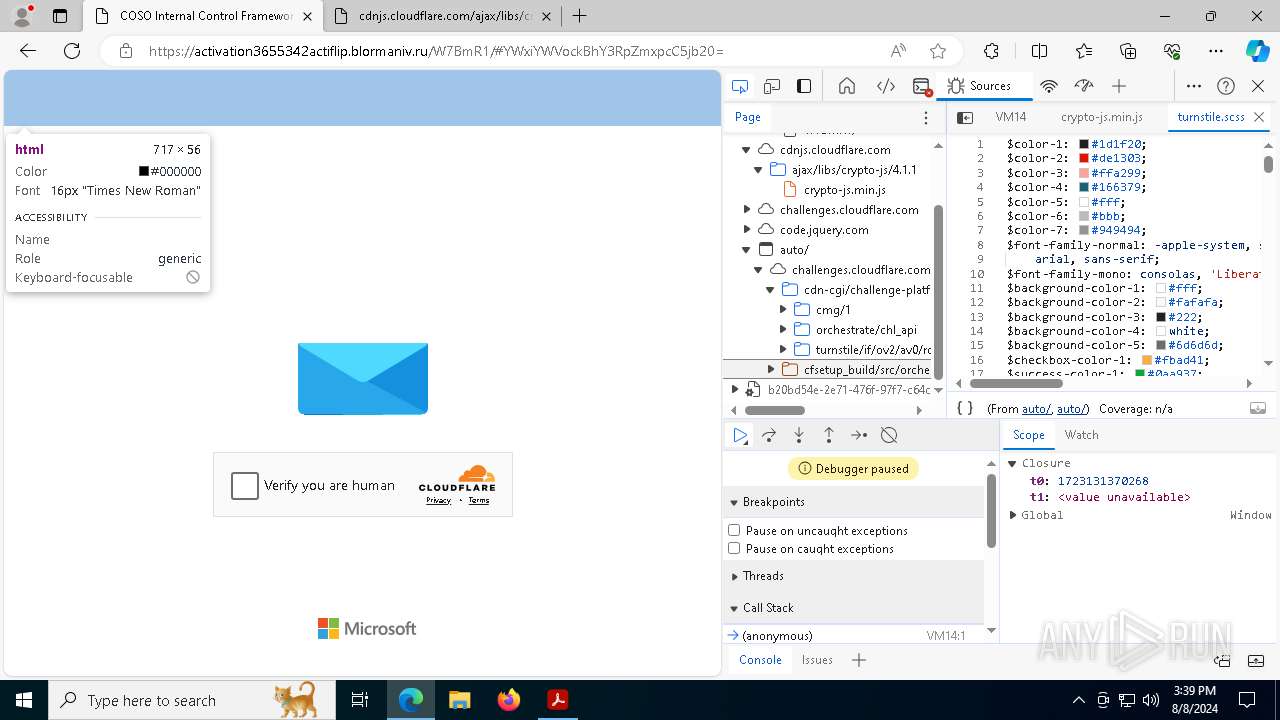Open the Performance panel icon

(1084, 86)
